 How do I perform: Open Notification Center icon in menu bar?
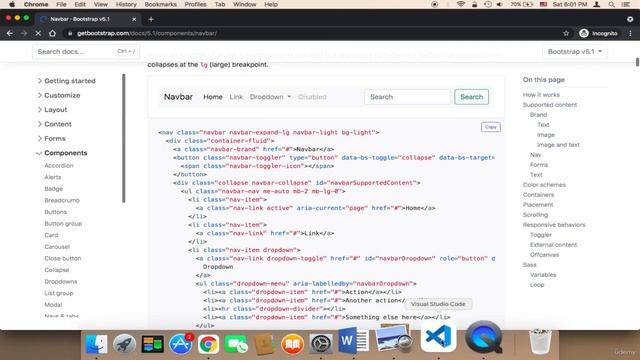(625, 4)
